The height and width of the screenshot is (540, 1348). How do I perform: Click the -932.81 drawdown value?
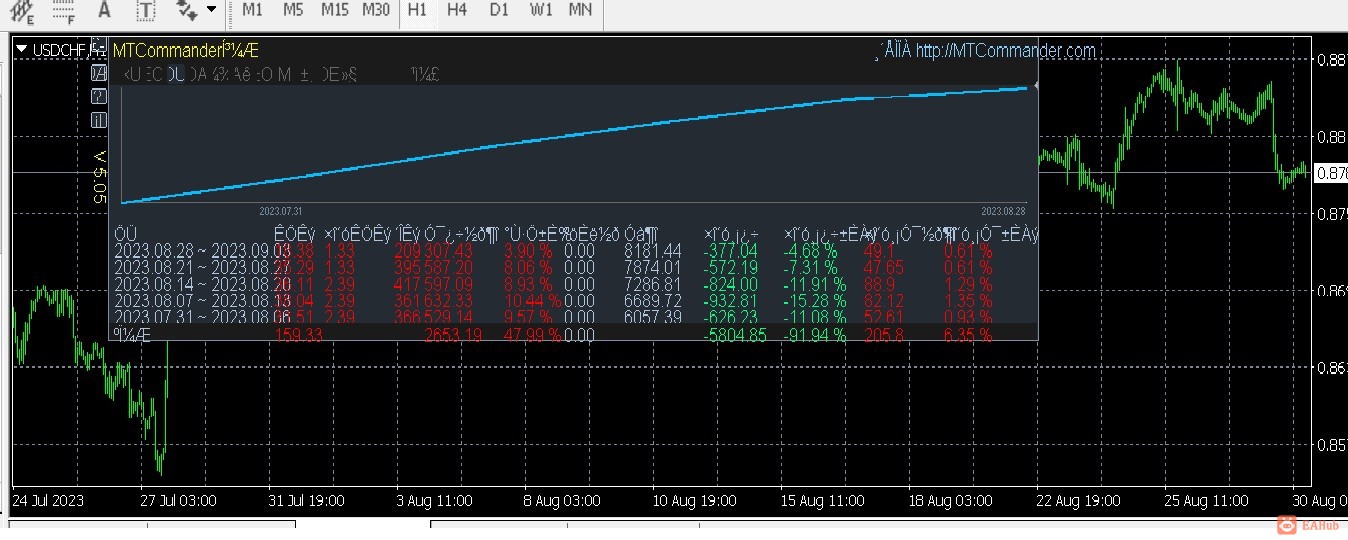[x=731, y=301]
